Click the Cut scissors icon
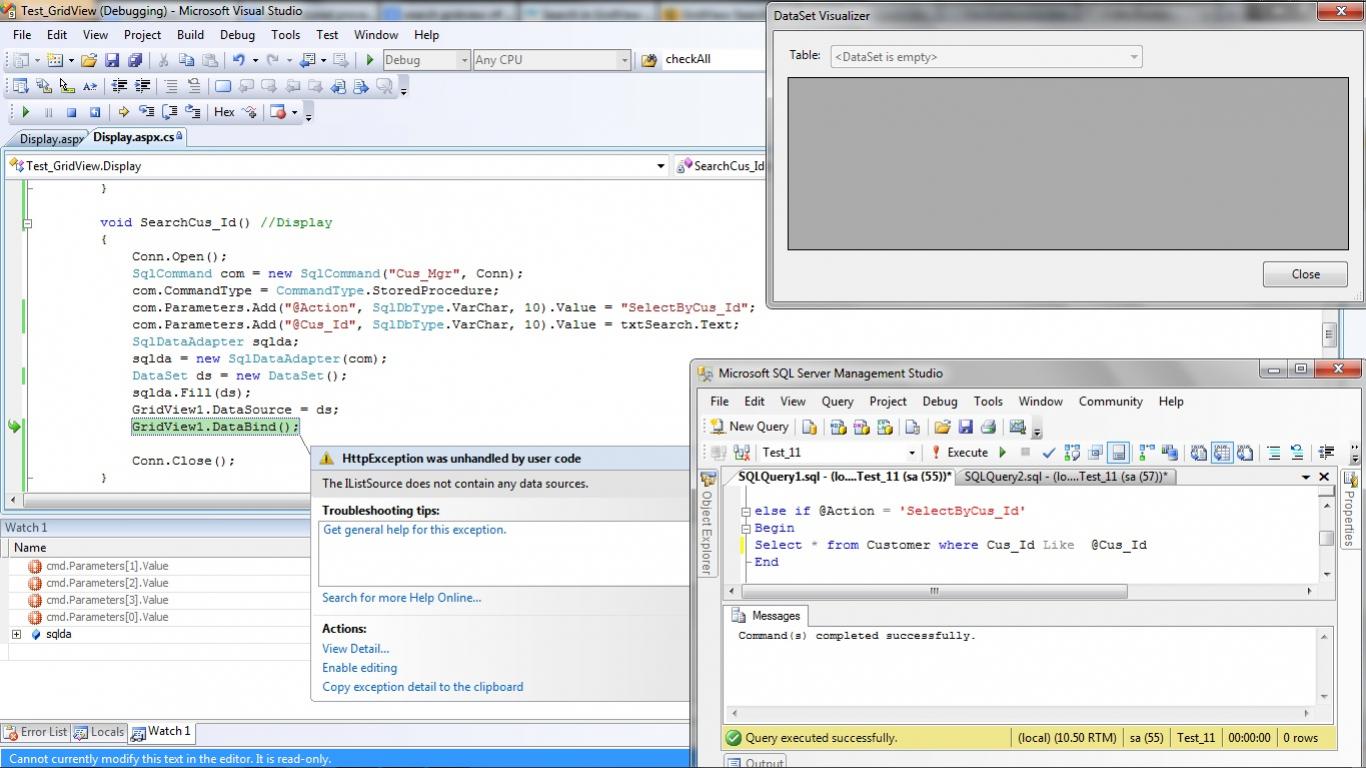1366x768 pixels. (x=164, y=60)
